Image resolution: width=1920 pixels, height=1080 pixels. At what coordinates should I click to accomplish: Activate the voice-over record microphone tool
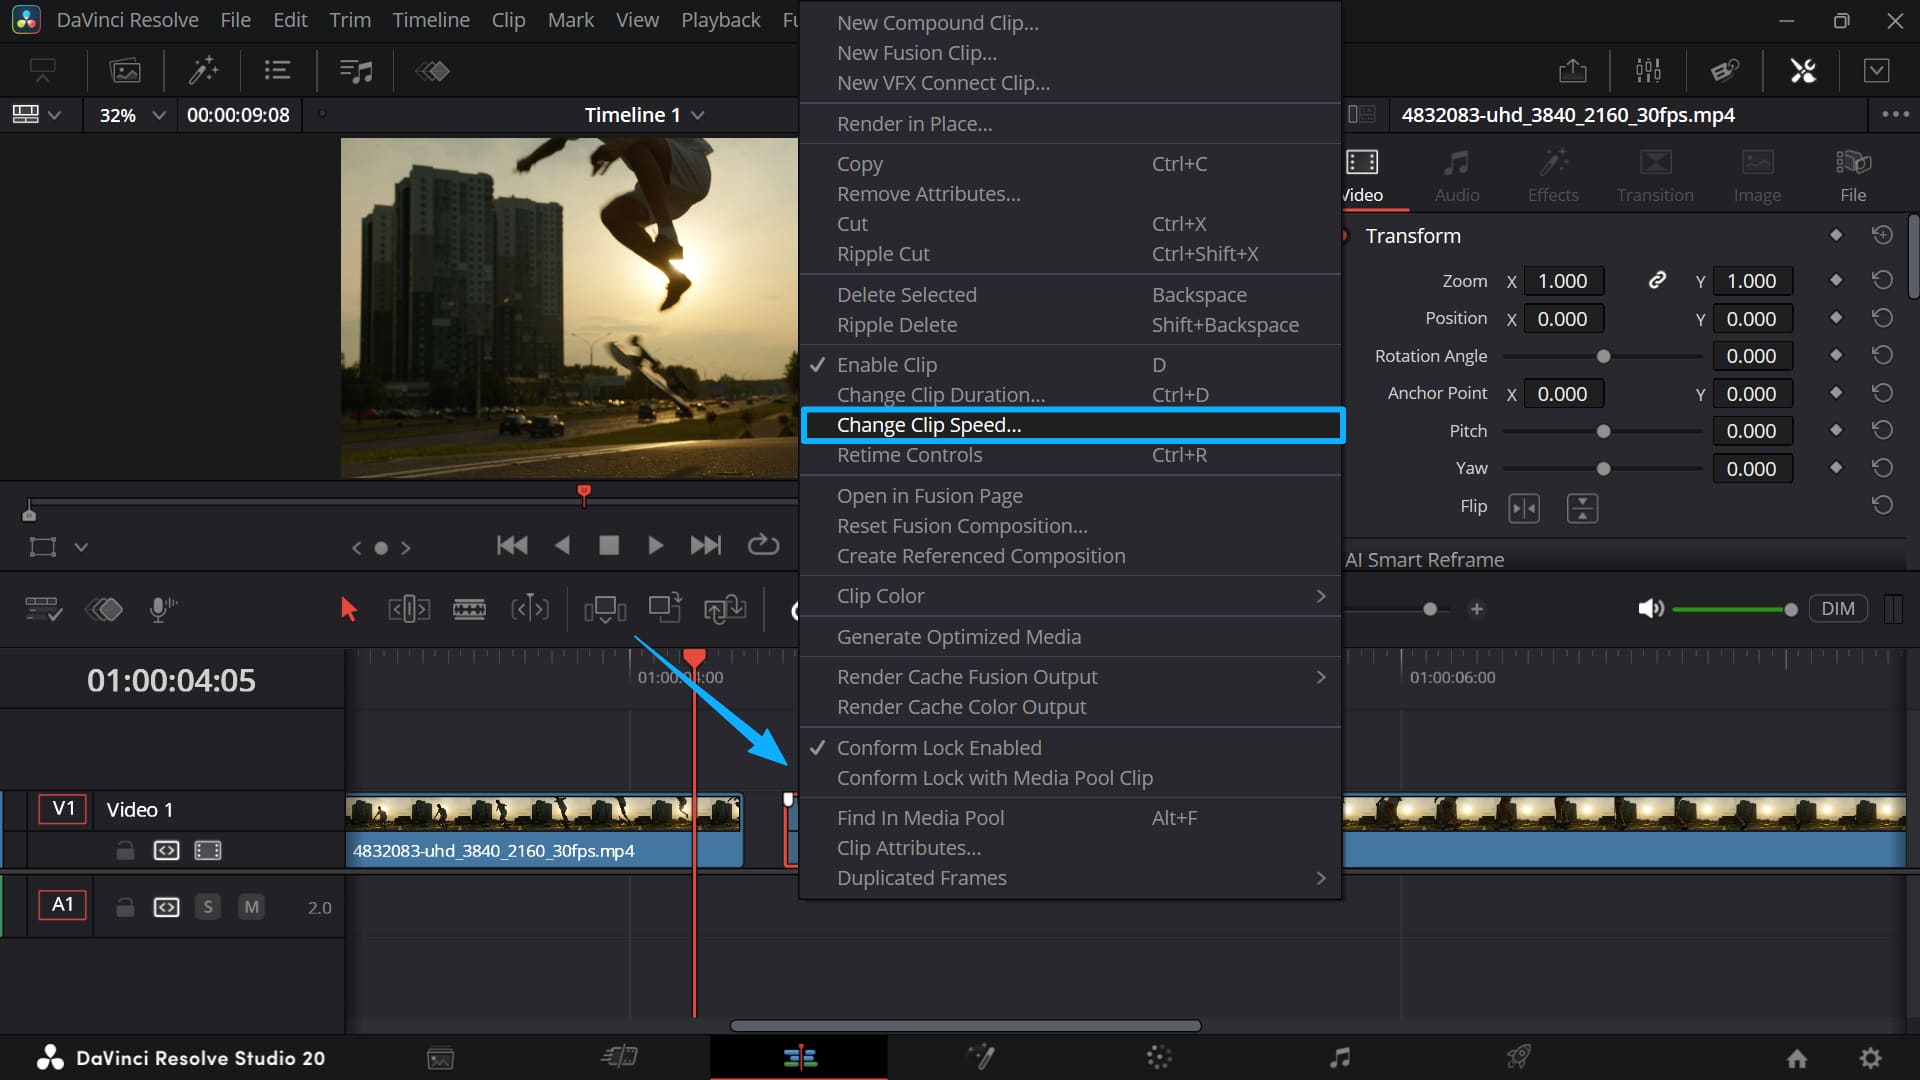[x=161, y=609]
